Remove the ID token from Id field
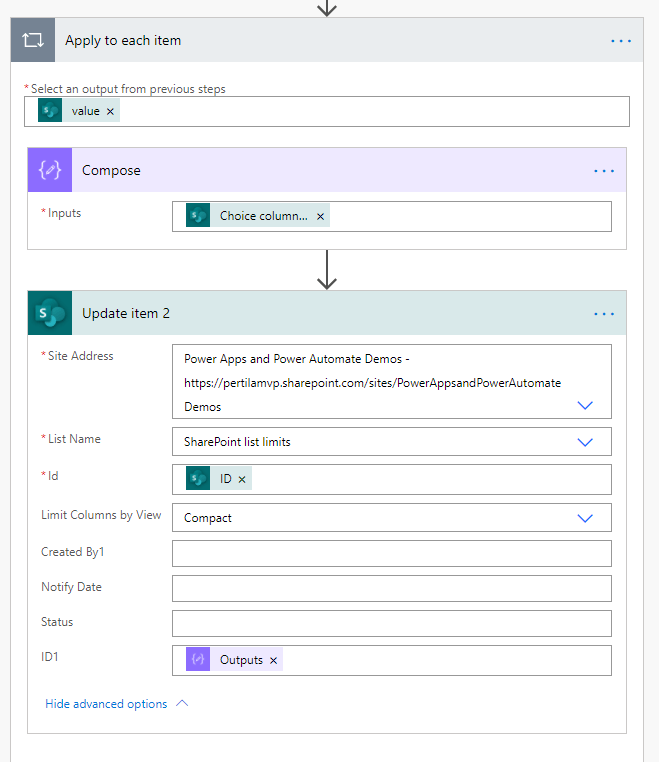This screenshot has height=762, width=659. pos(242,480)
